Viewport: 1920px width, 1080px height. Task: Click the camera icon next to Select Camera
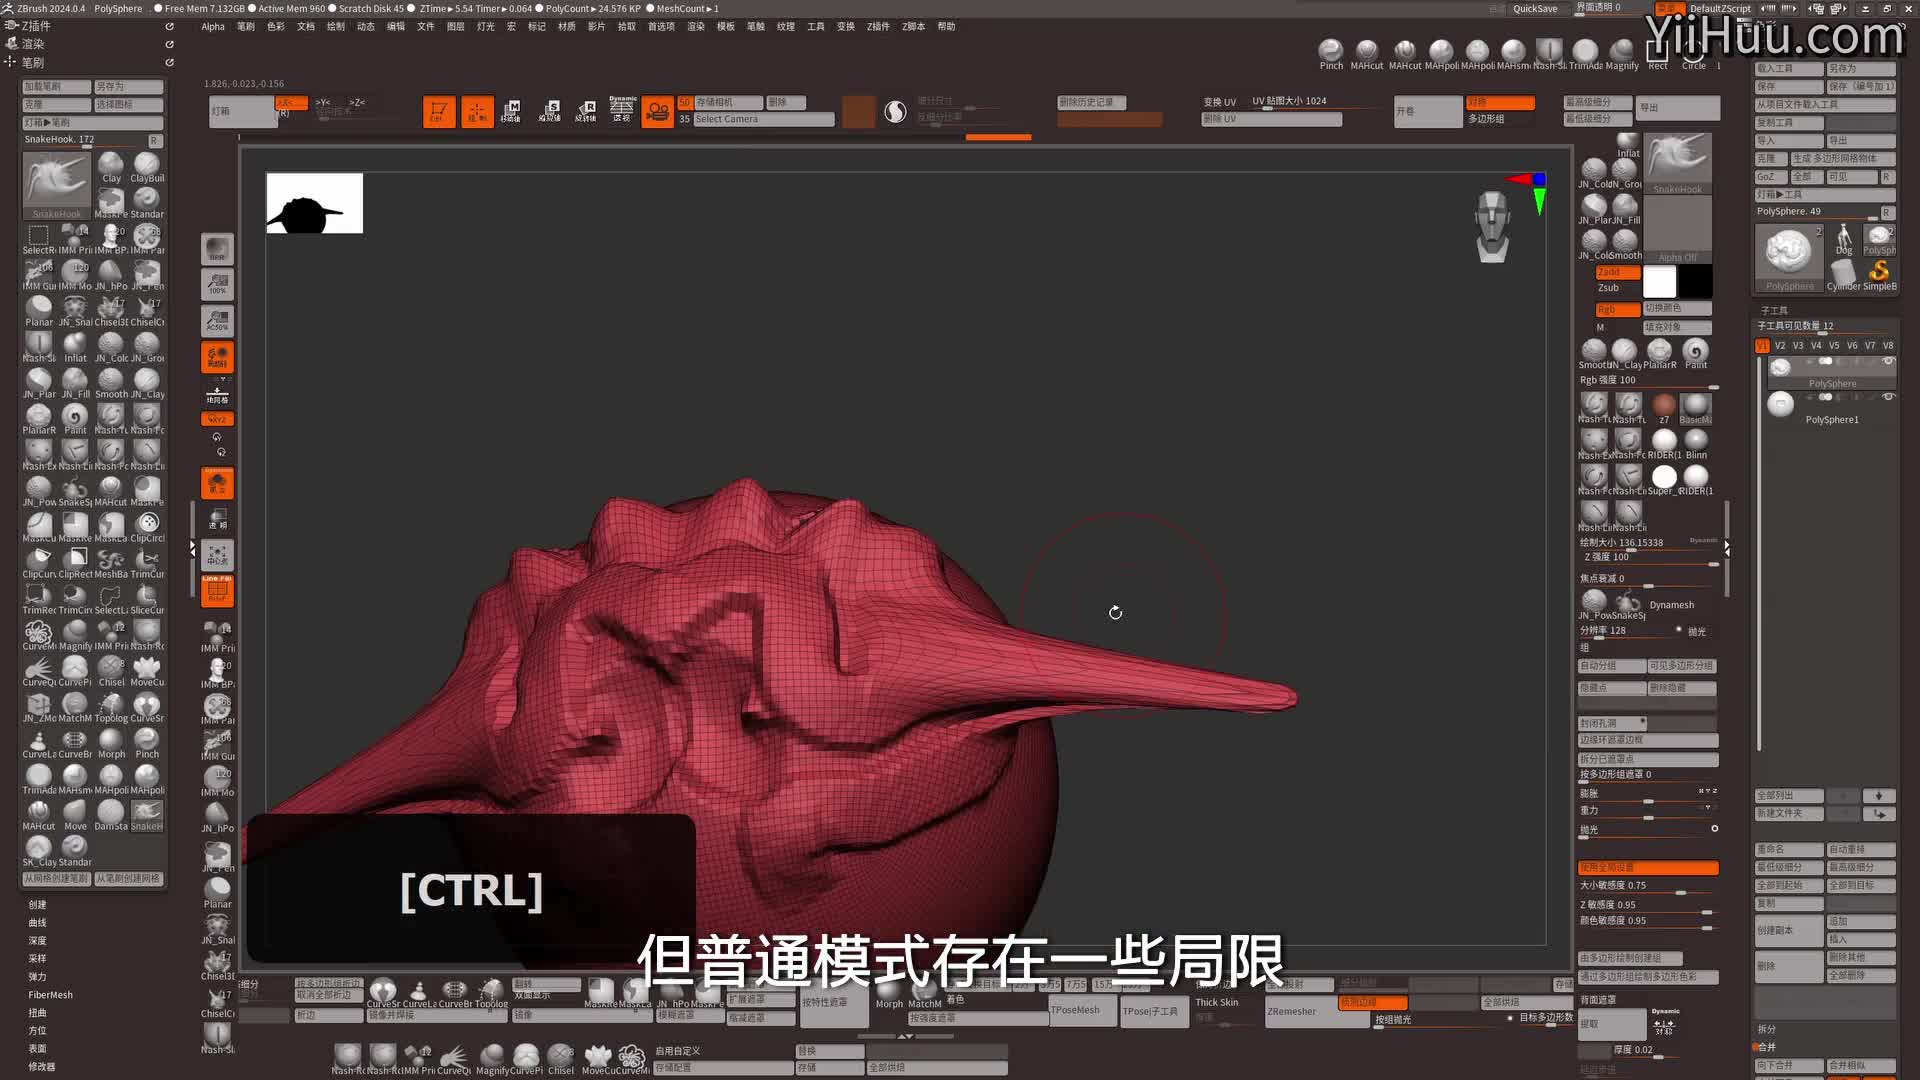tap(657, 111)
